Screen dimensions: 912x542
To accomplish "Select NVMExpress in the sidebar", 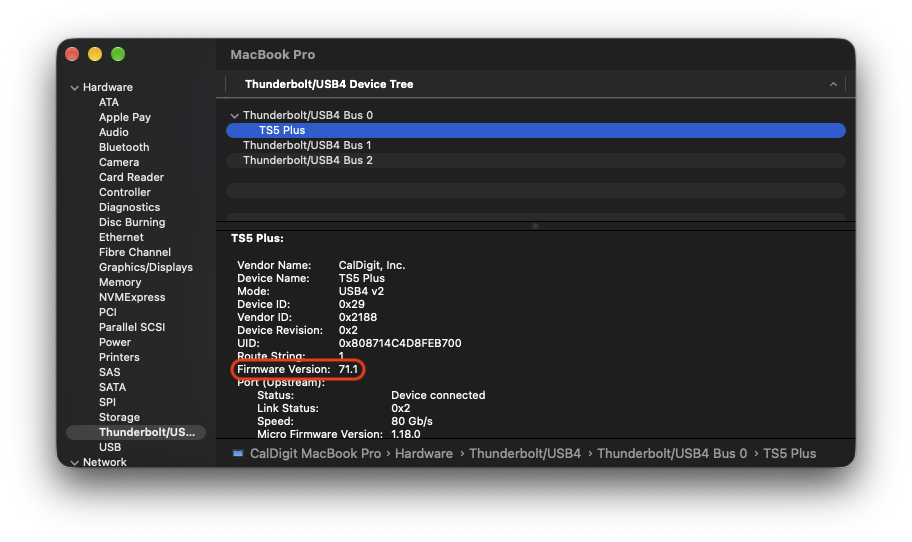I will point(132,298).
